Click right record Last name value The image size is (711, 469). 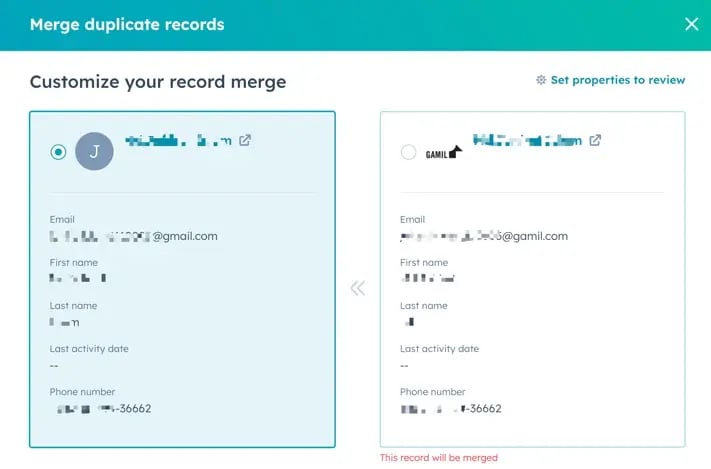click(409, 322)
